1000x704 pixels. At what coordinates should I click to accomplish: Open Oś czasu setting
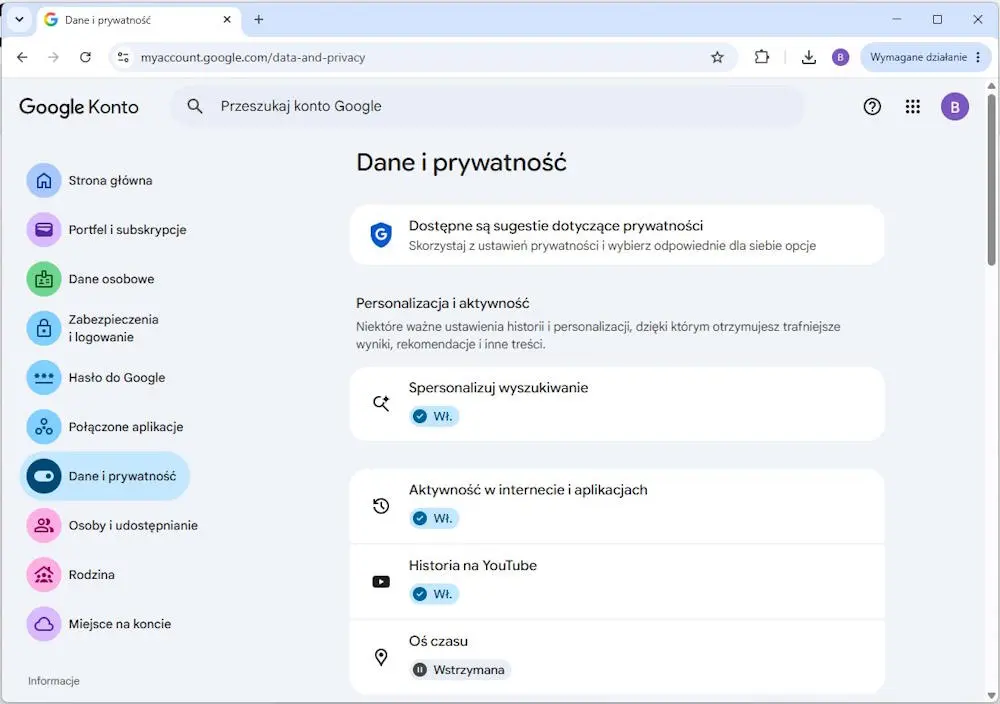(x=617, y=657)
